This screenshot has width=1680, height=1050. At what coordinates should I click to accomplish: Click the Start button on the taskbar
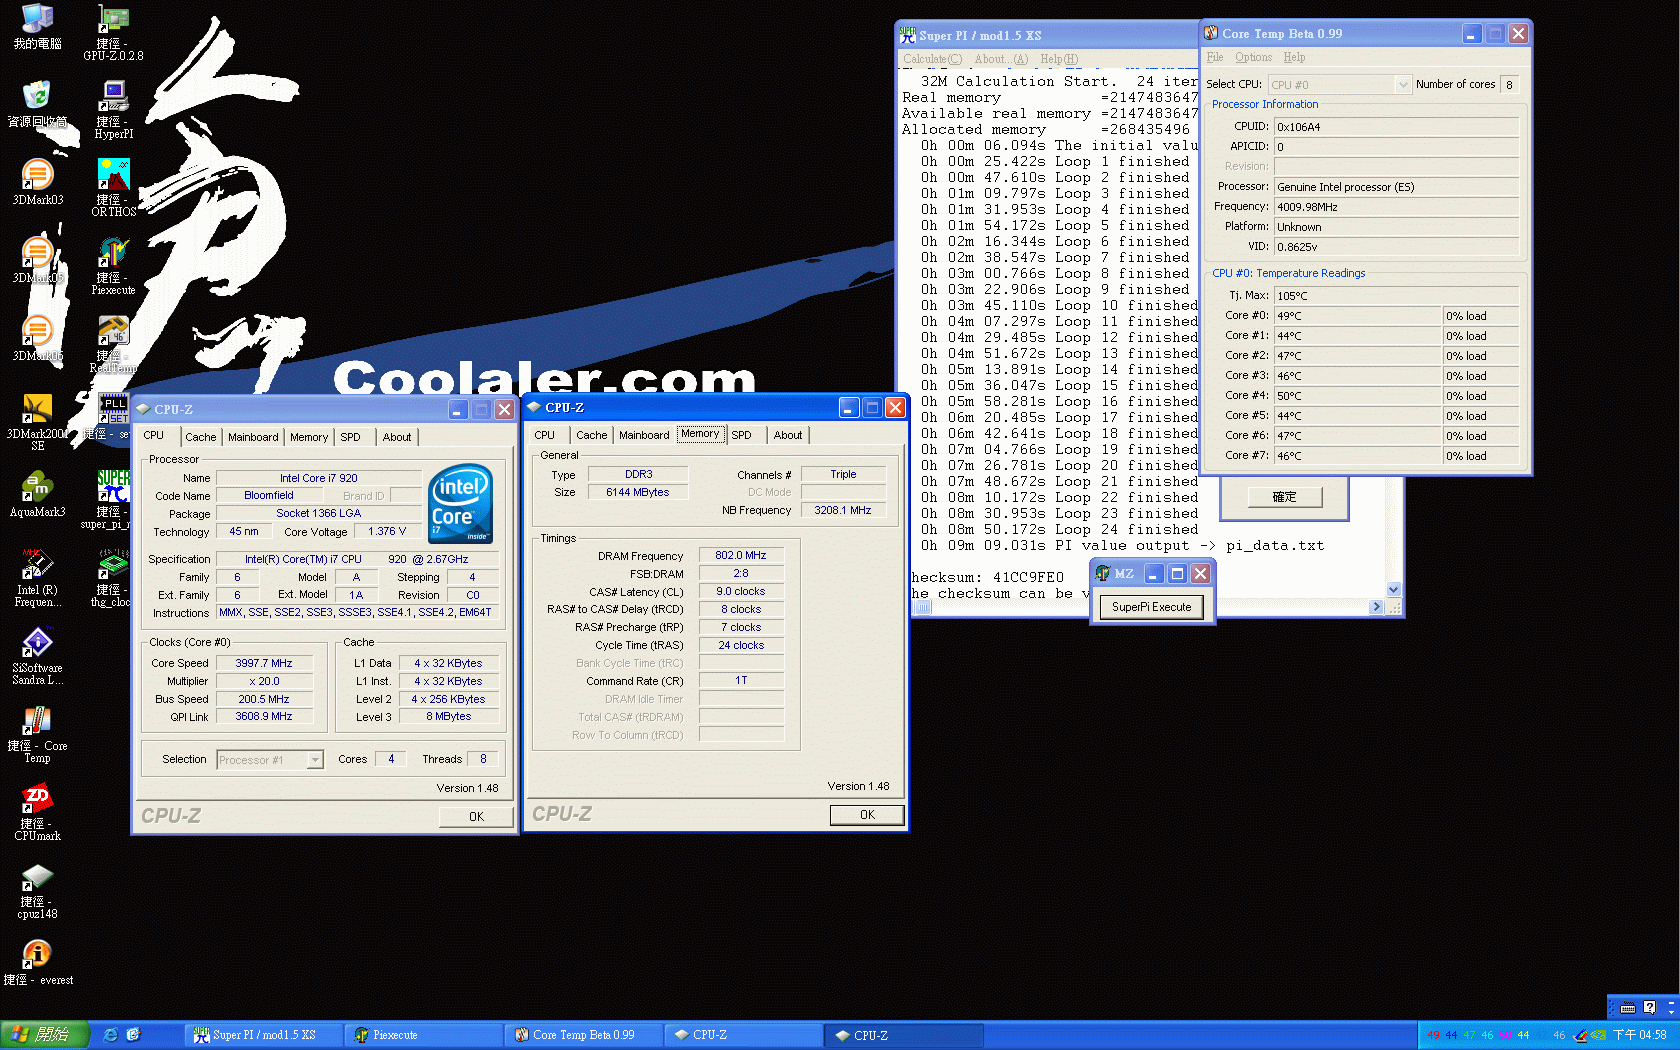click(44, 1035)
